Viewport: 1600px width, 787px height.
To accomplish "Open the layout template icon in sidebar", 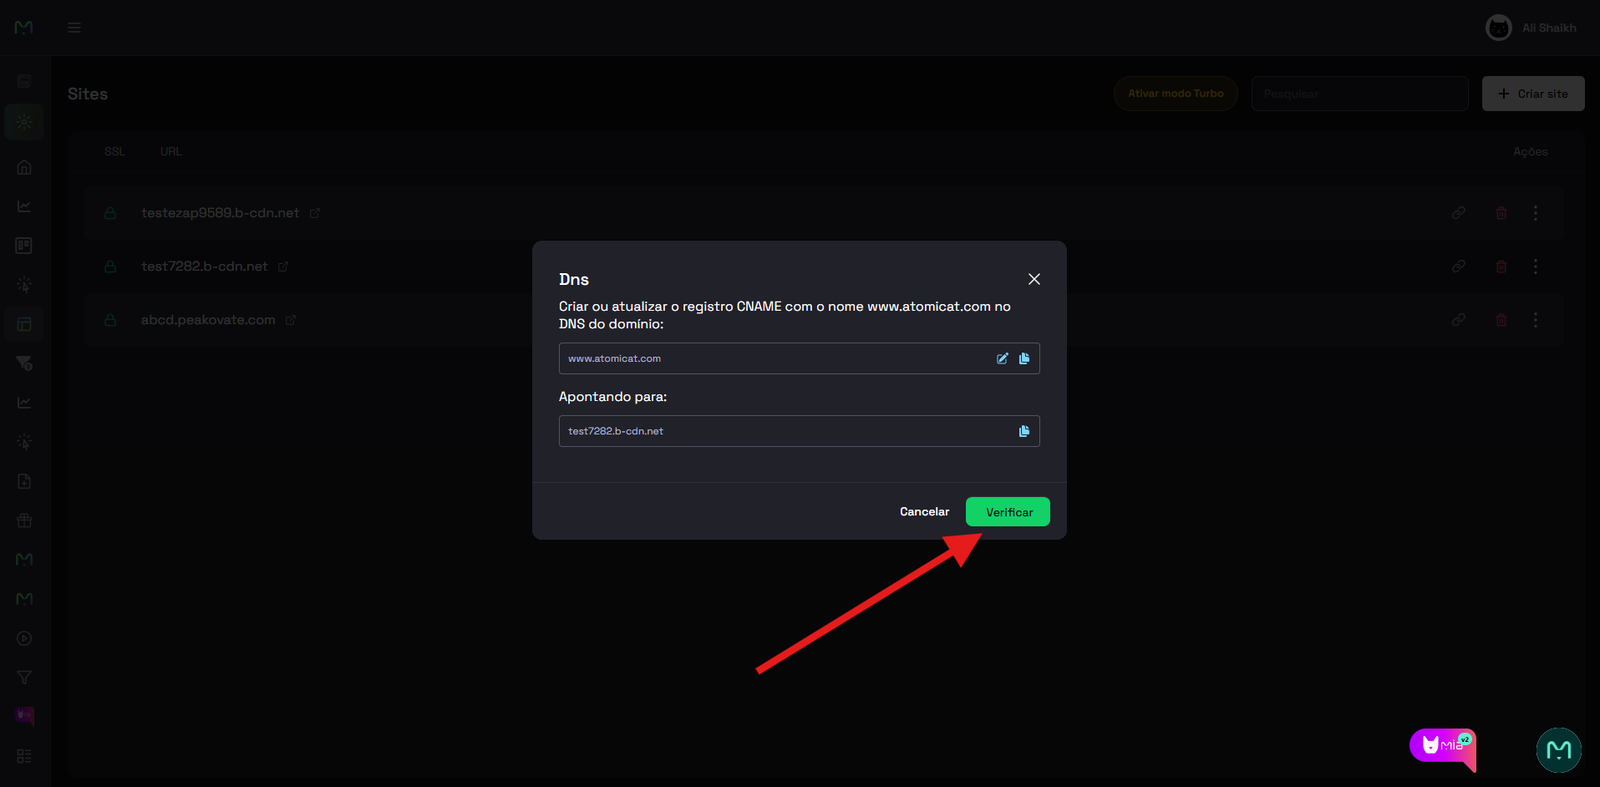I will point(24,324).
